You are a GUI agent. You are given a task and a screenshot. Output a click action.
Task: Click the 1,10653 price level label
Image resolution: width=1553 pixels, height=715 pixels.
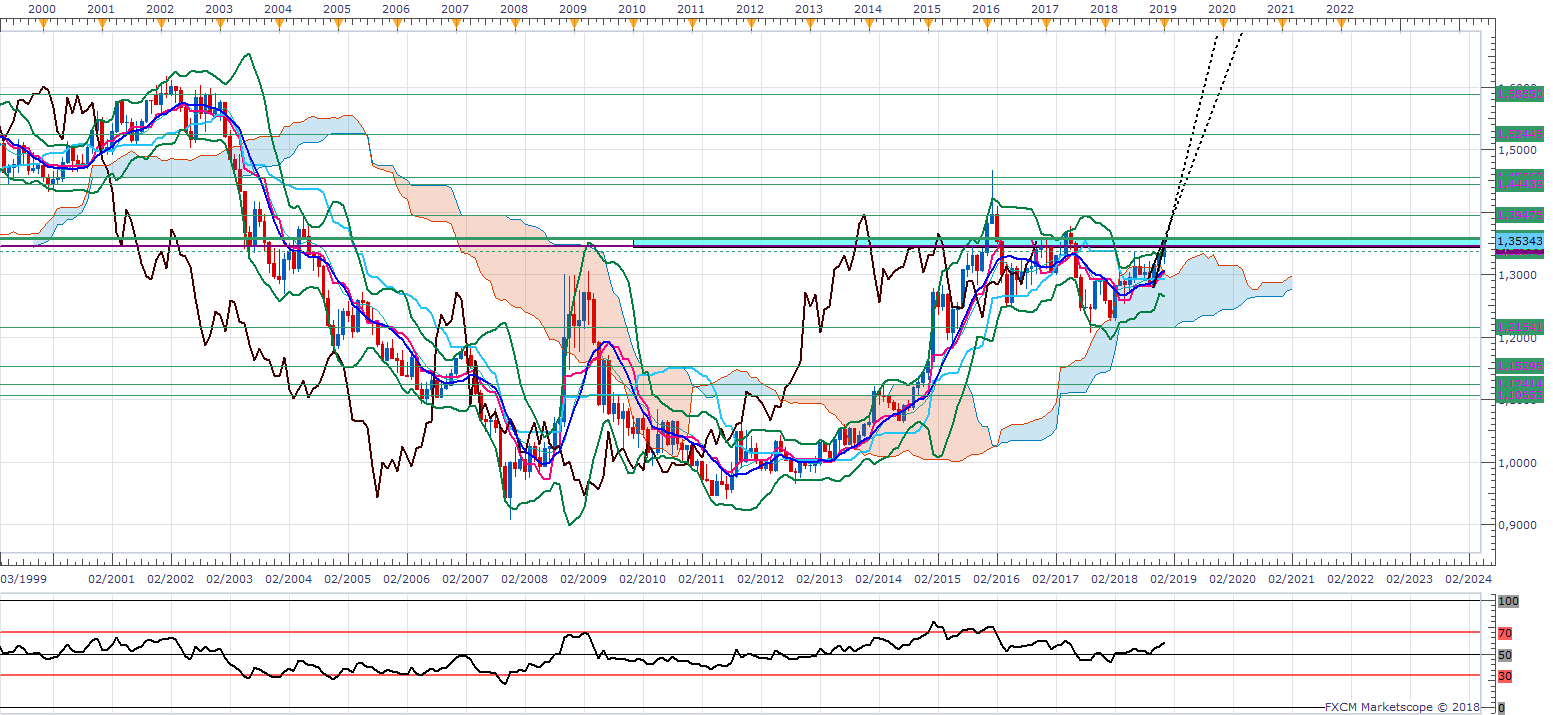pos(1519,396)
